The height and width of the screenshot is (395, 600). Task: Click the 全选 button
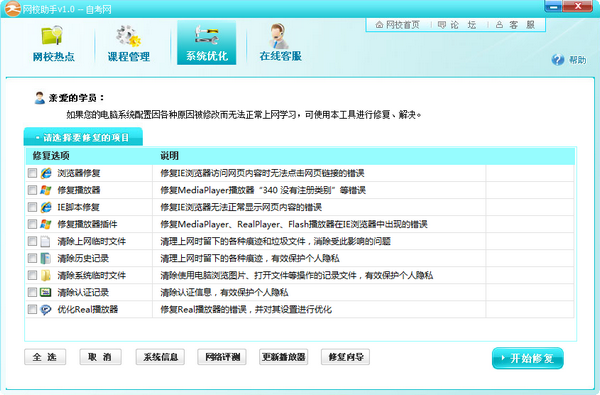pos(45,357)
